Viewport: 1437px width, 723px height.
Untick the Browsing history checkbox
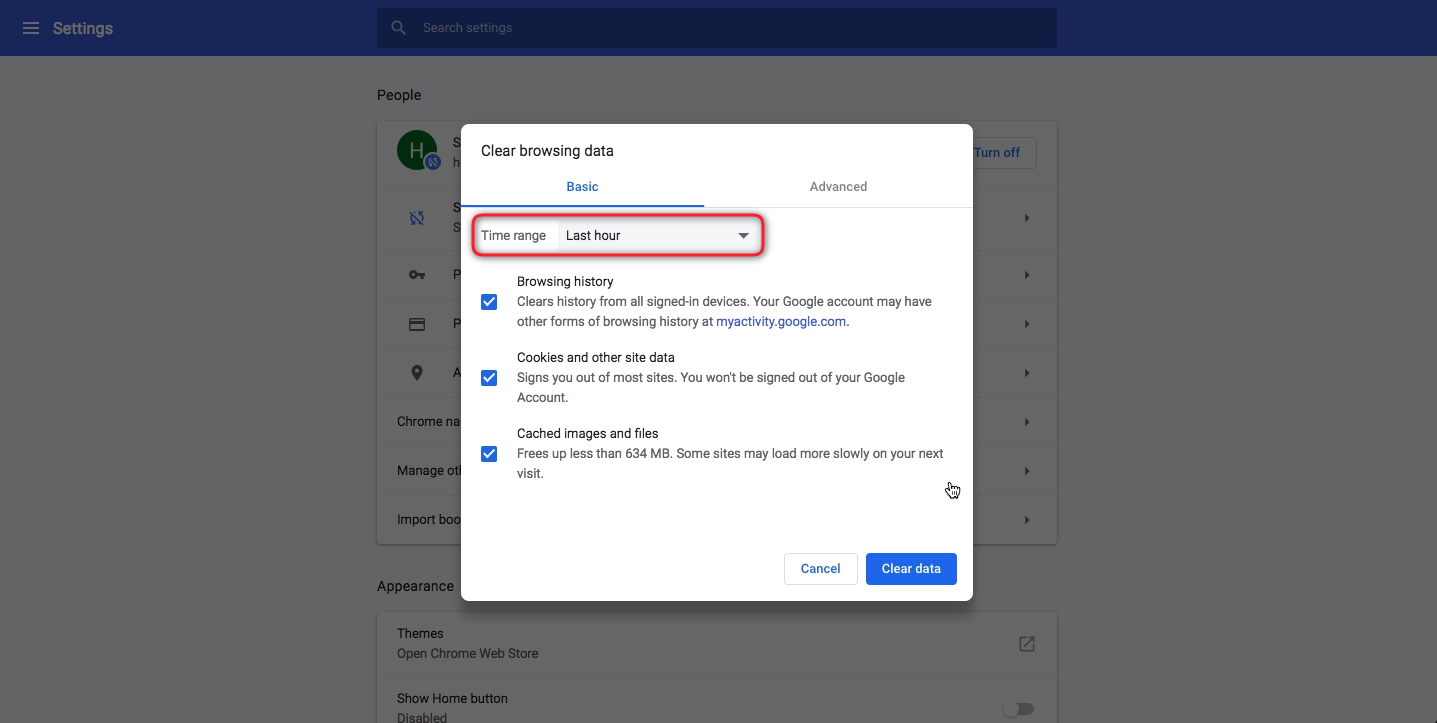[x=489, y=302]
